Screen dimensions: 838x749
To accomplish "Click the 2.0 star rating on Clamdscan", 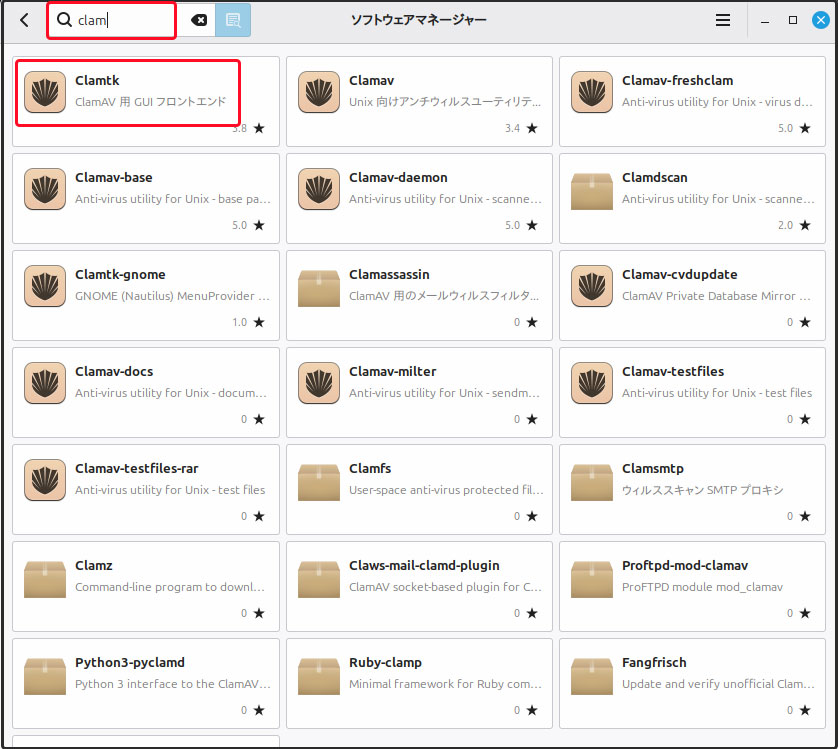I will click(794, 225).
